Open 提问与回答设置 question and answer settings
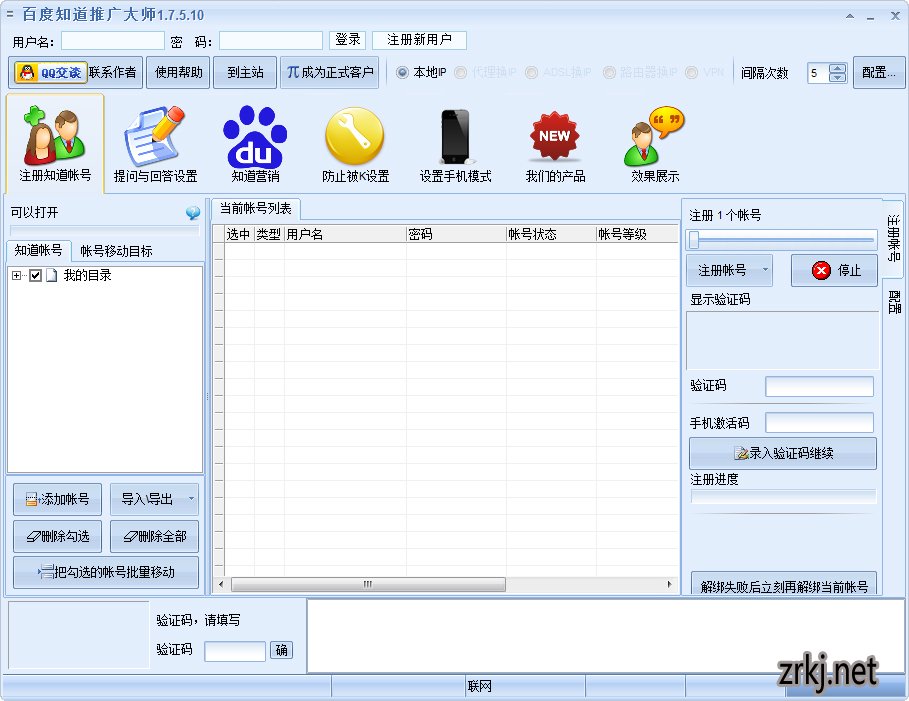 [155, 144]
